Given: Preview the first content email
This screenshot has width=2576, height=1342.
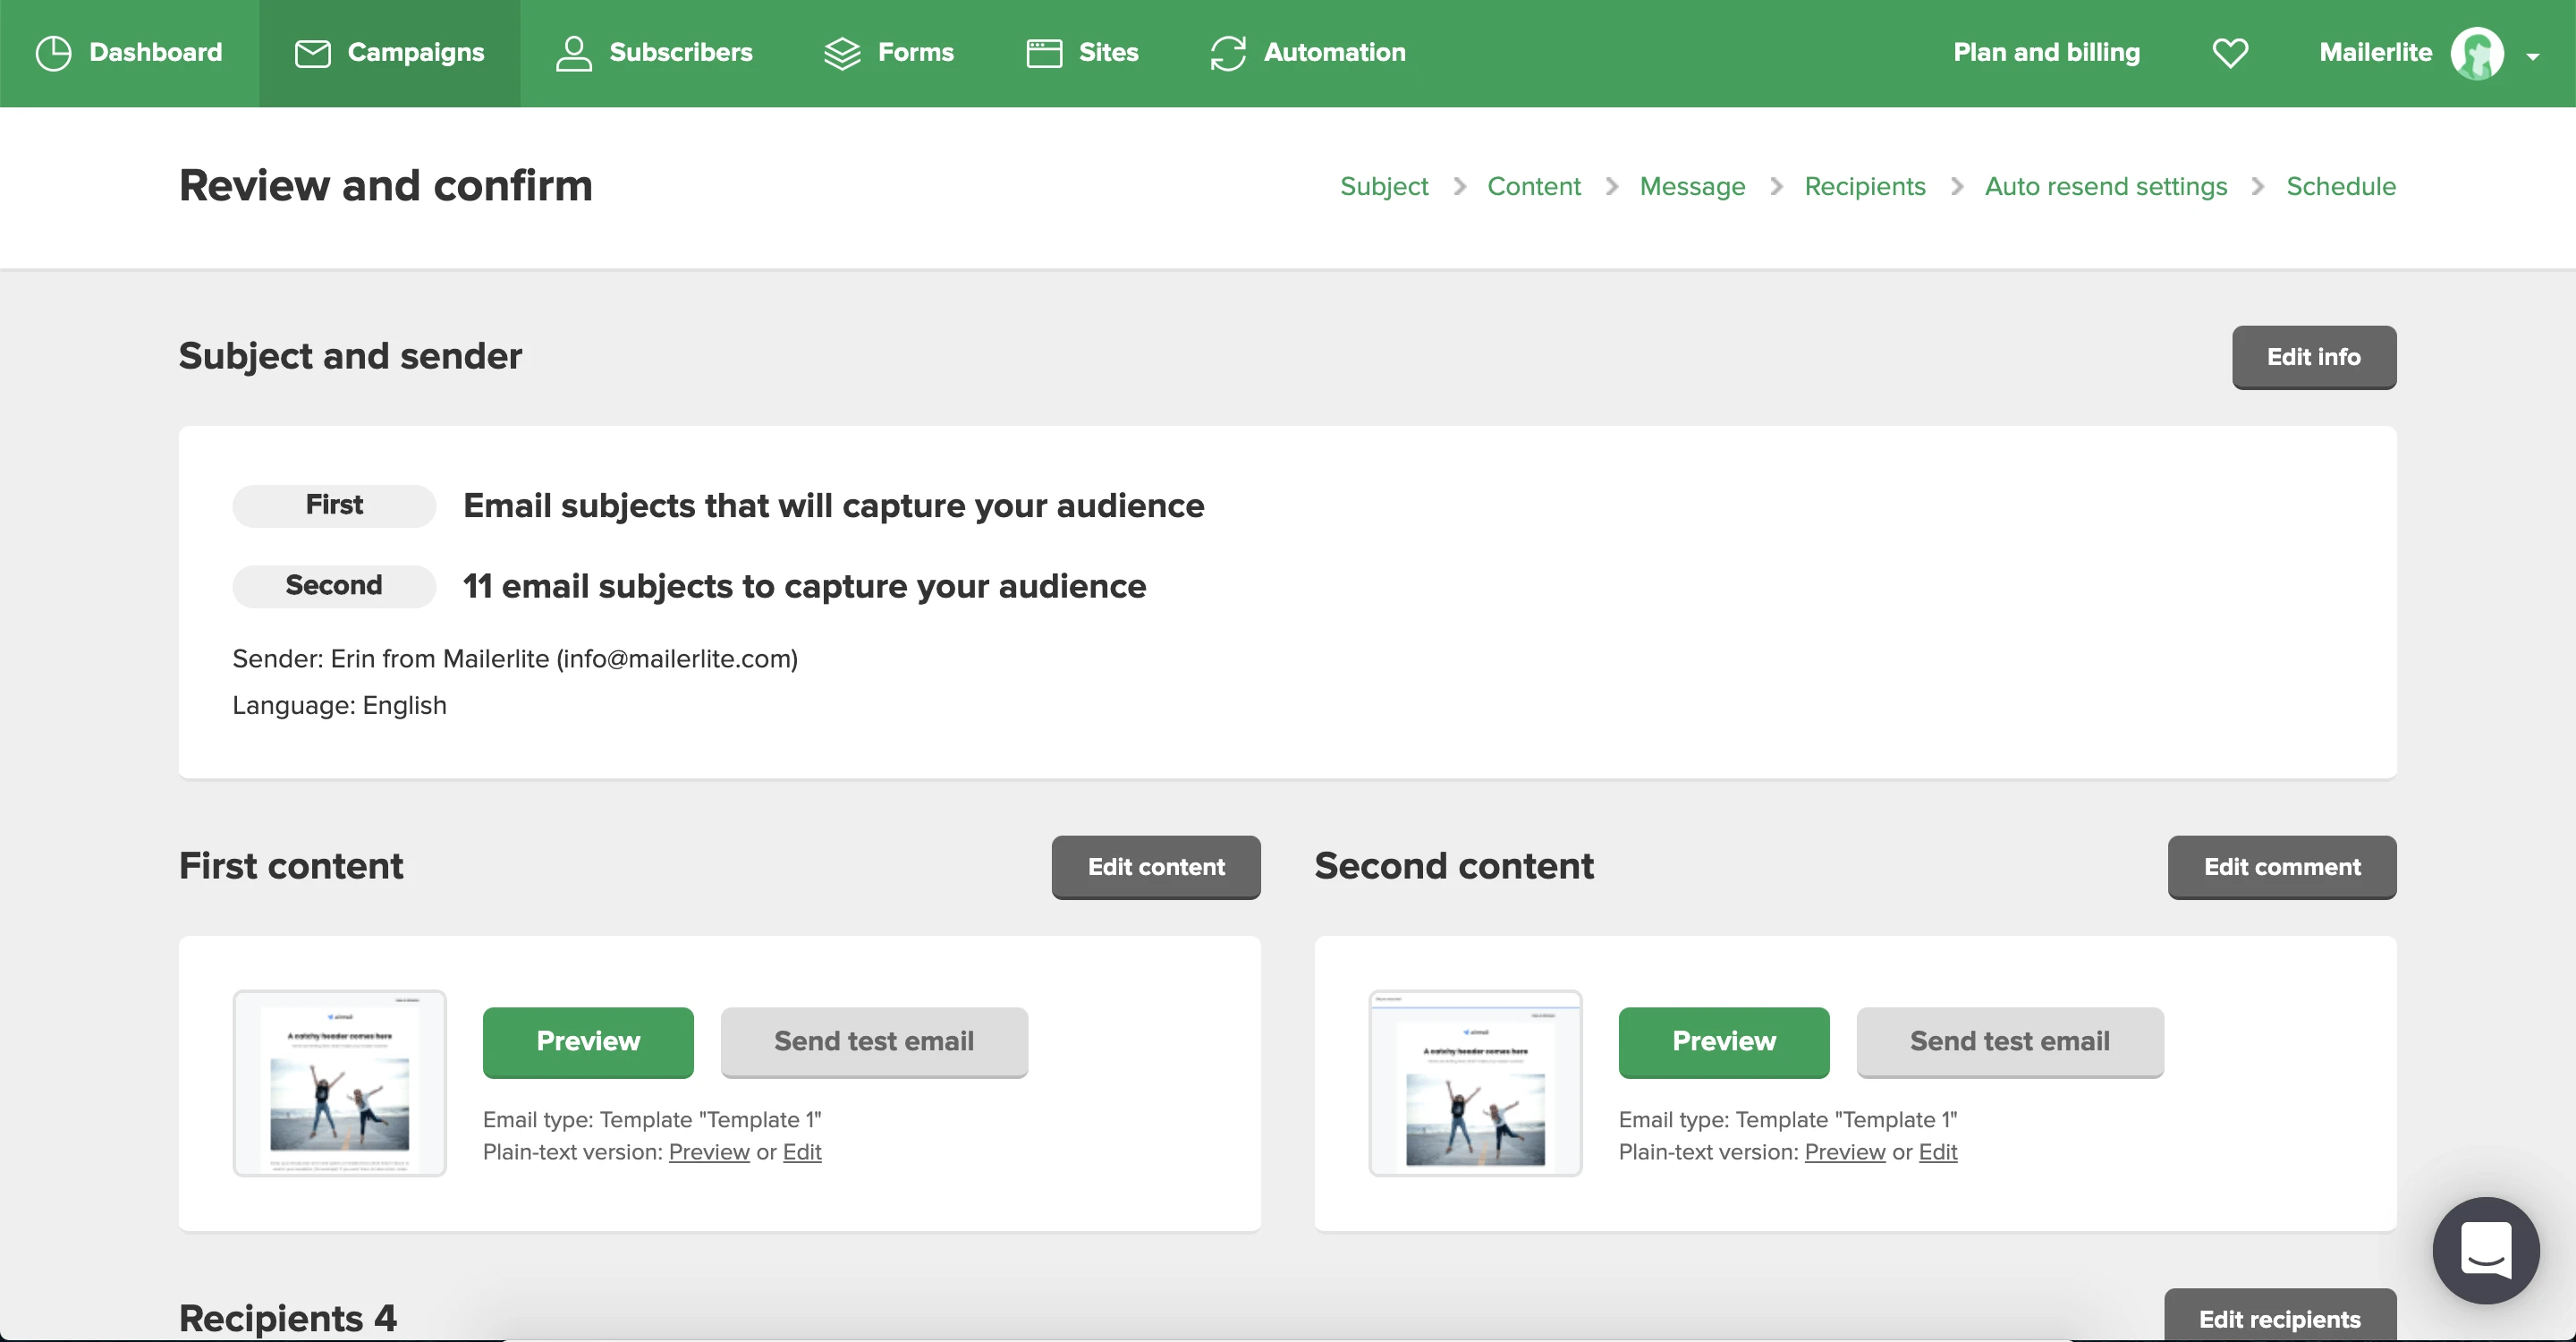Looking at the screenshot, I should (x=588, y=1041).
